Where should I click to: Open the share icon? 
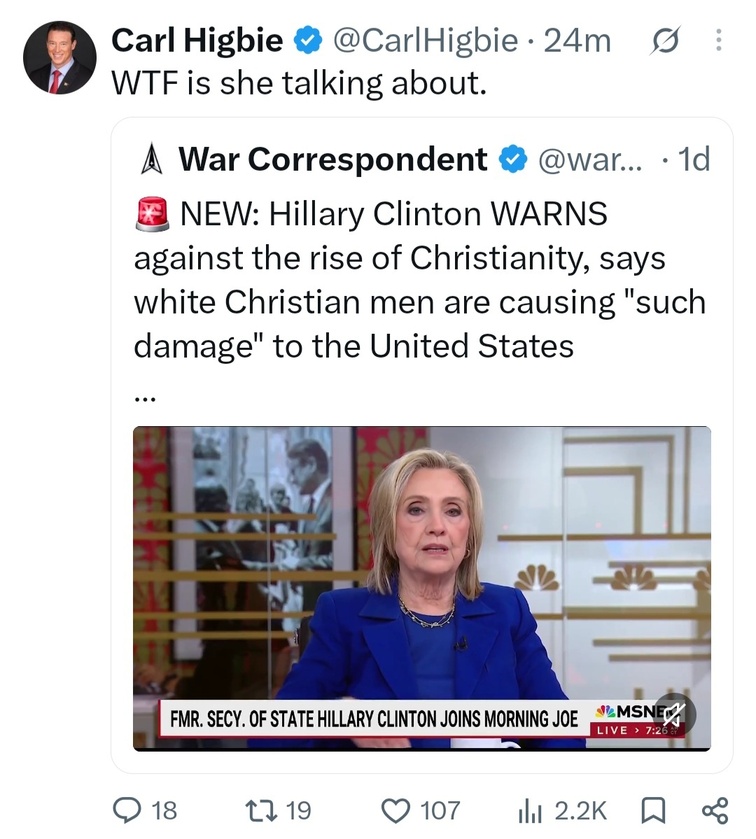pyautogui.click(x=715, y=811)
